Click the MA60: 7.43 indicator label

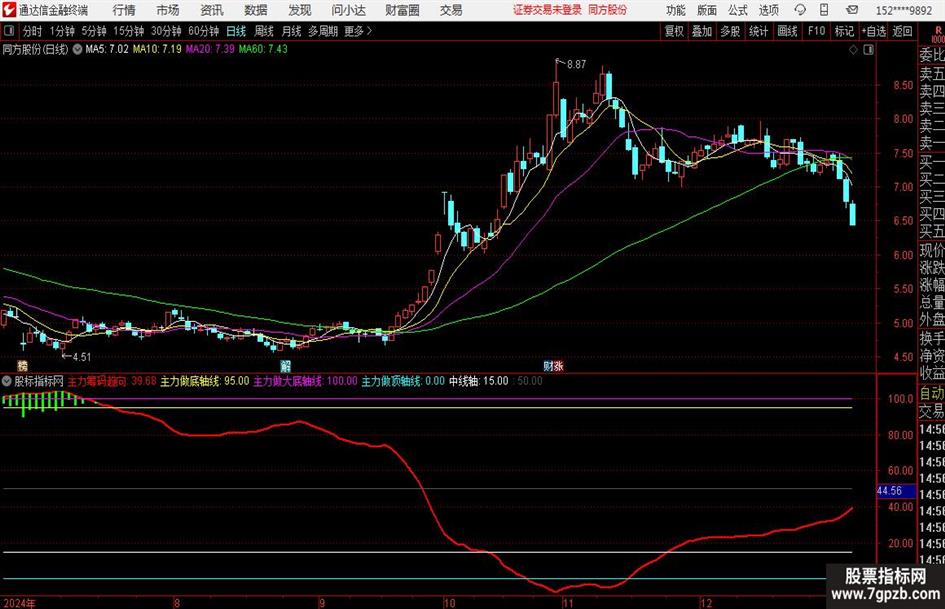[263, 49]
